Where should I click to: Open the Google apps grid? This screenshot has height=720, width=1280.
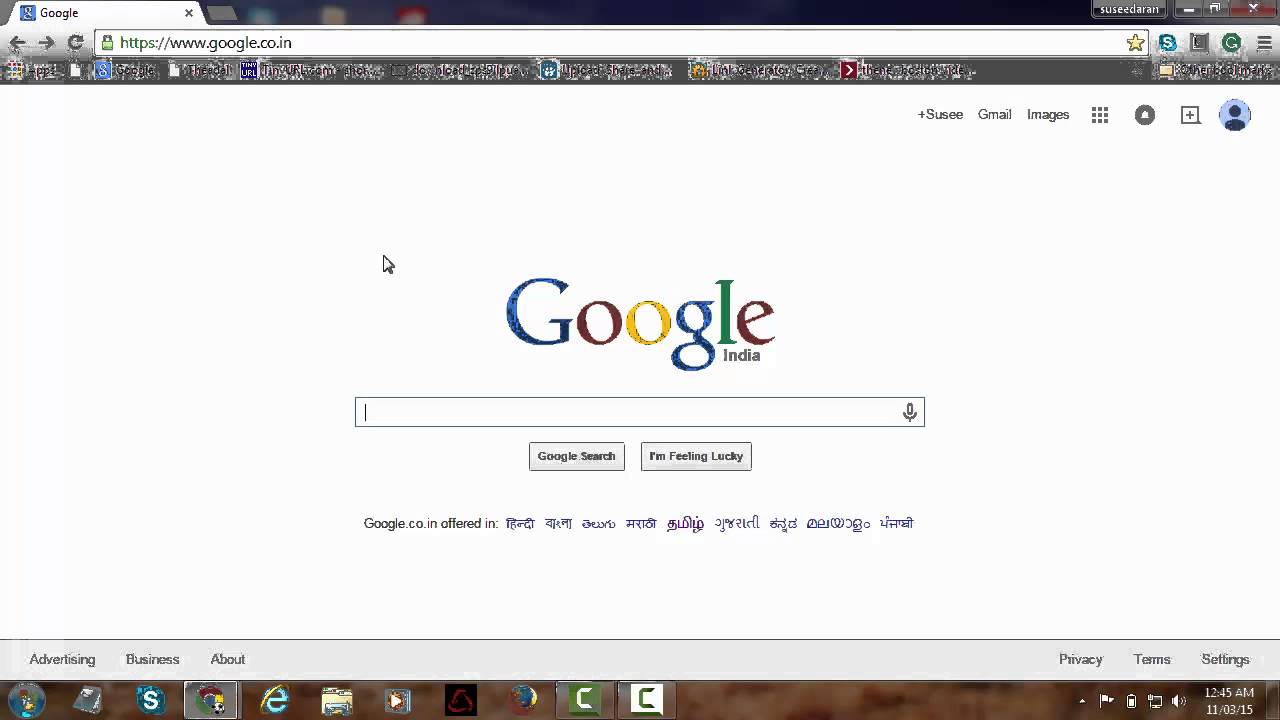(1100, 115)
